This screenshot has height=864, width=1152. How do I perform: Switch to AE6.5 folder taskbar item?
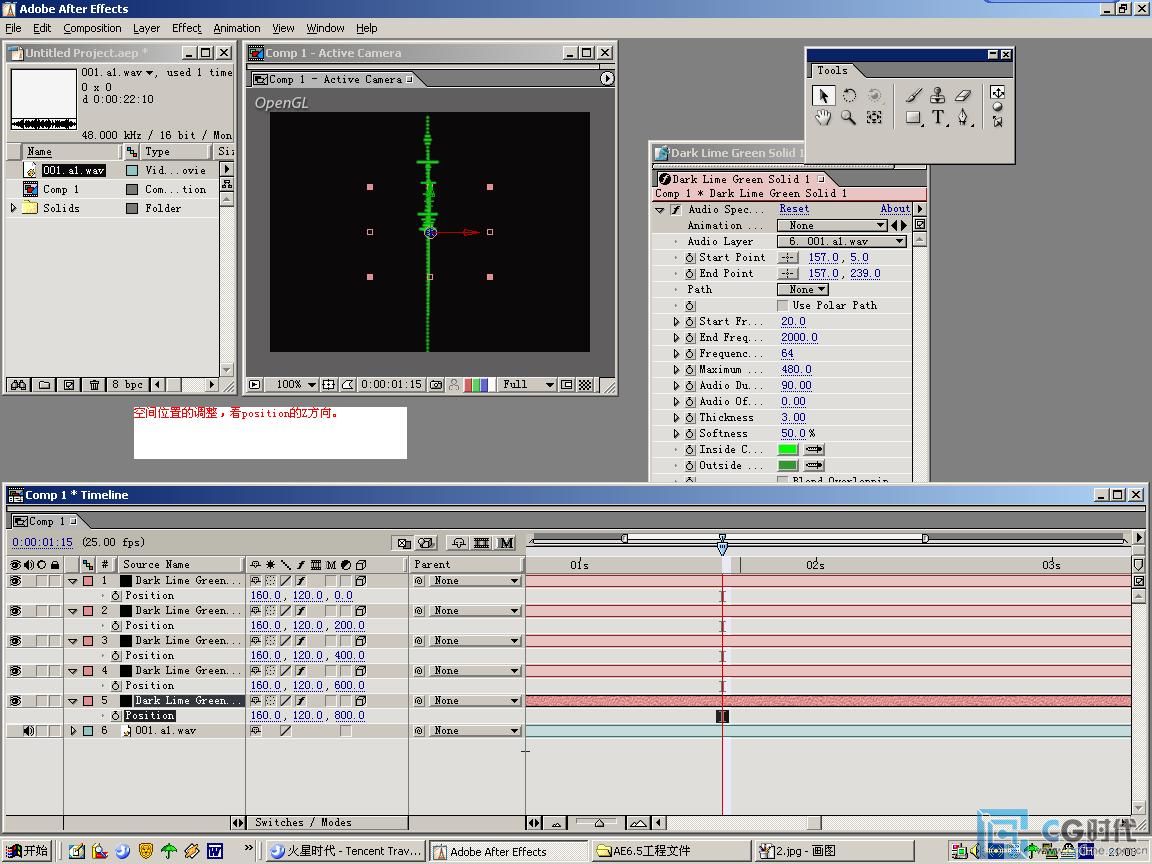point(671,851)
